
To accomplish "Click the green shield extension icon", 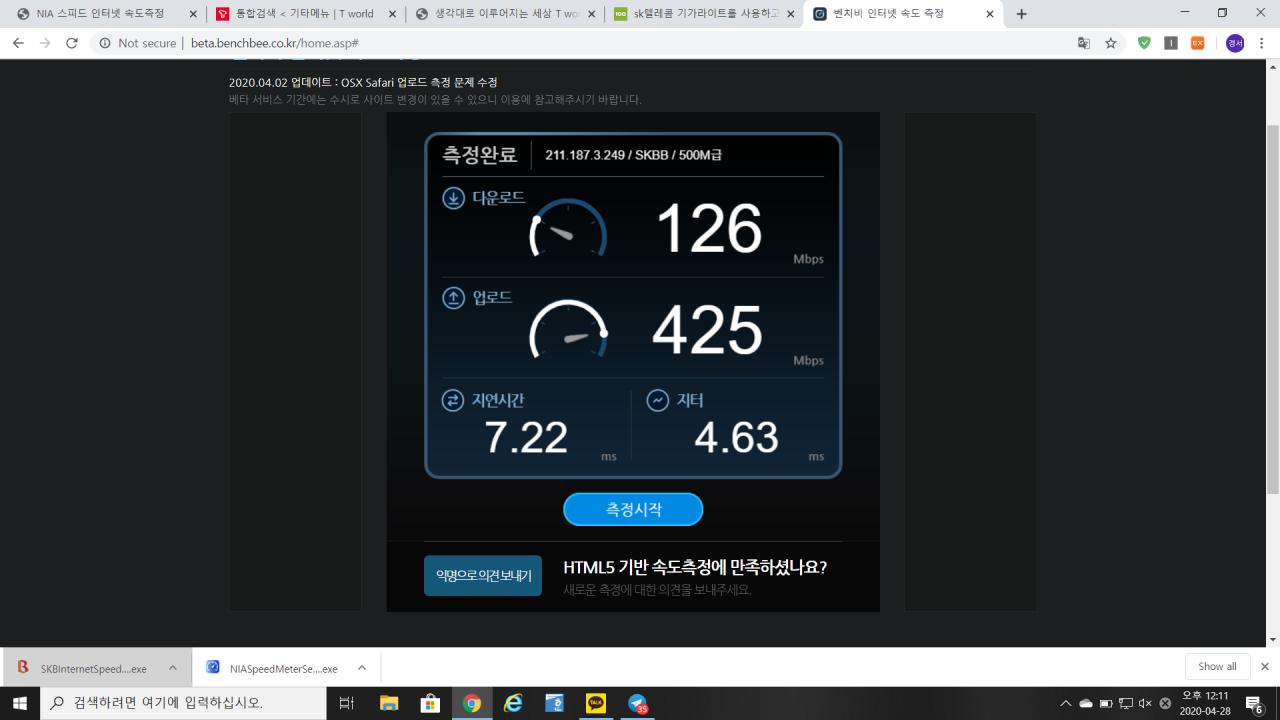I will point(1144,43).
